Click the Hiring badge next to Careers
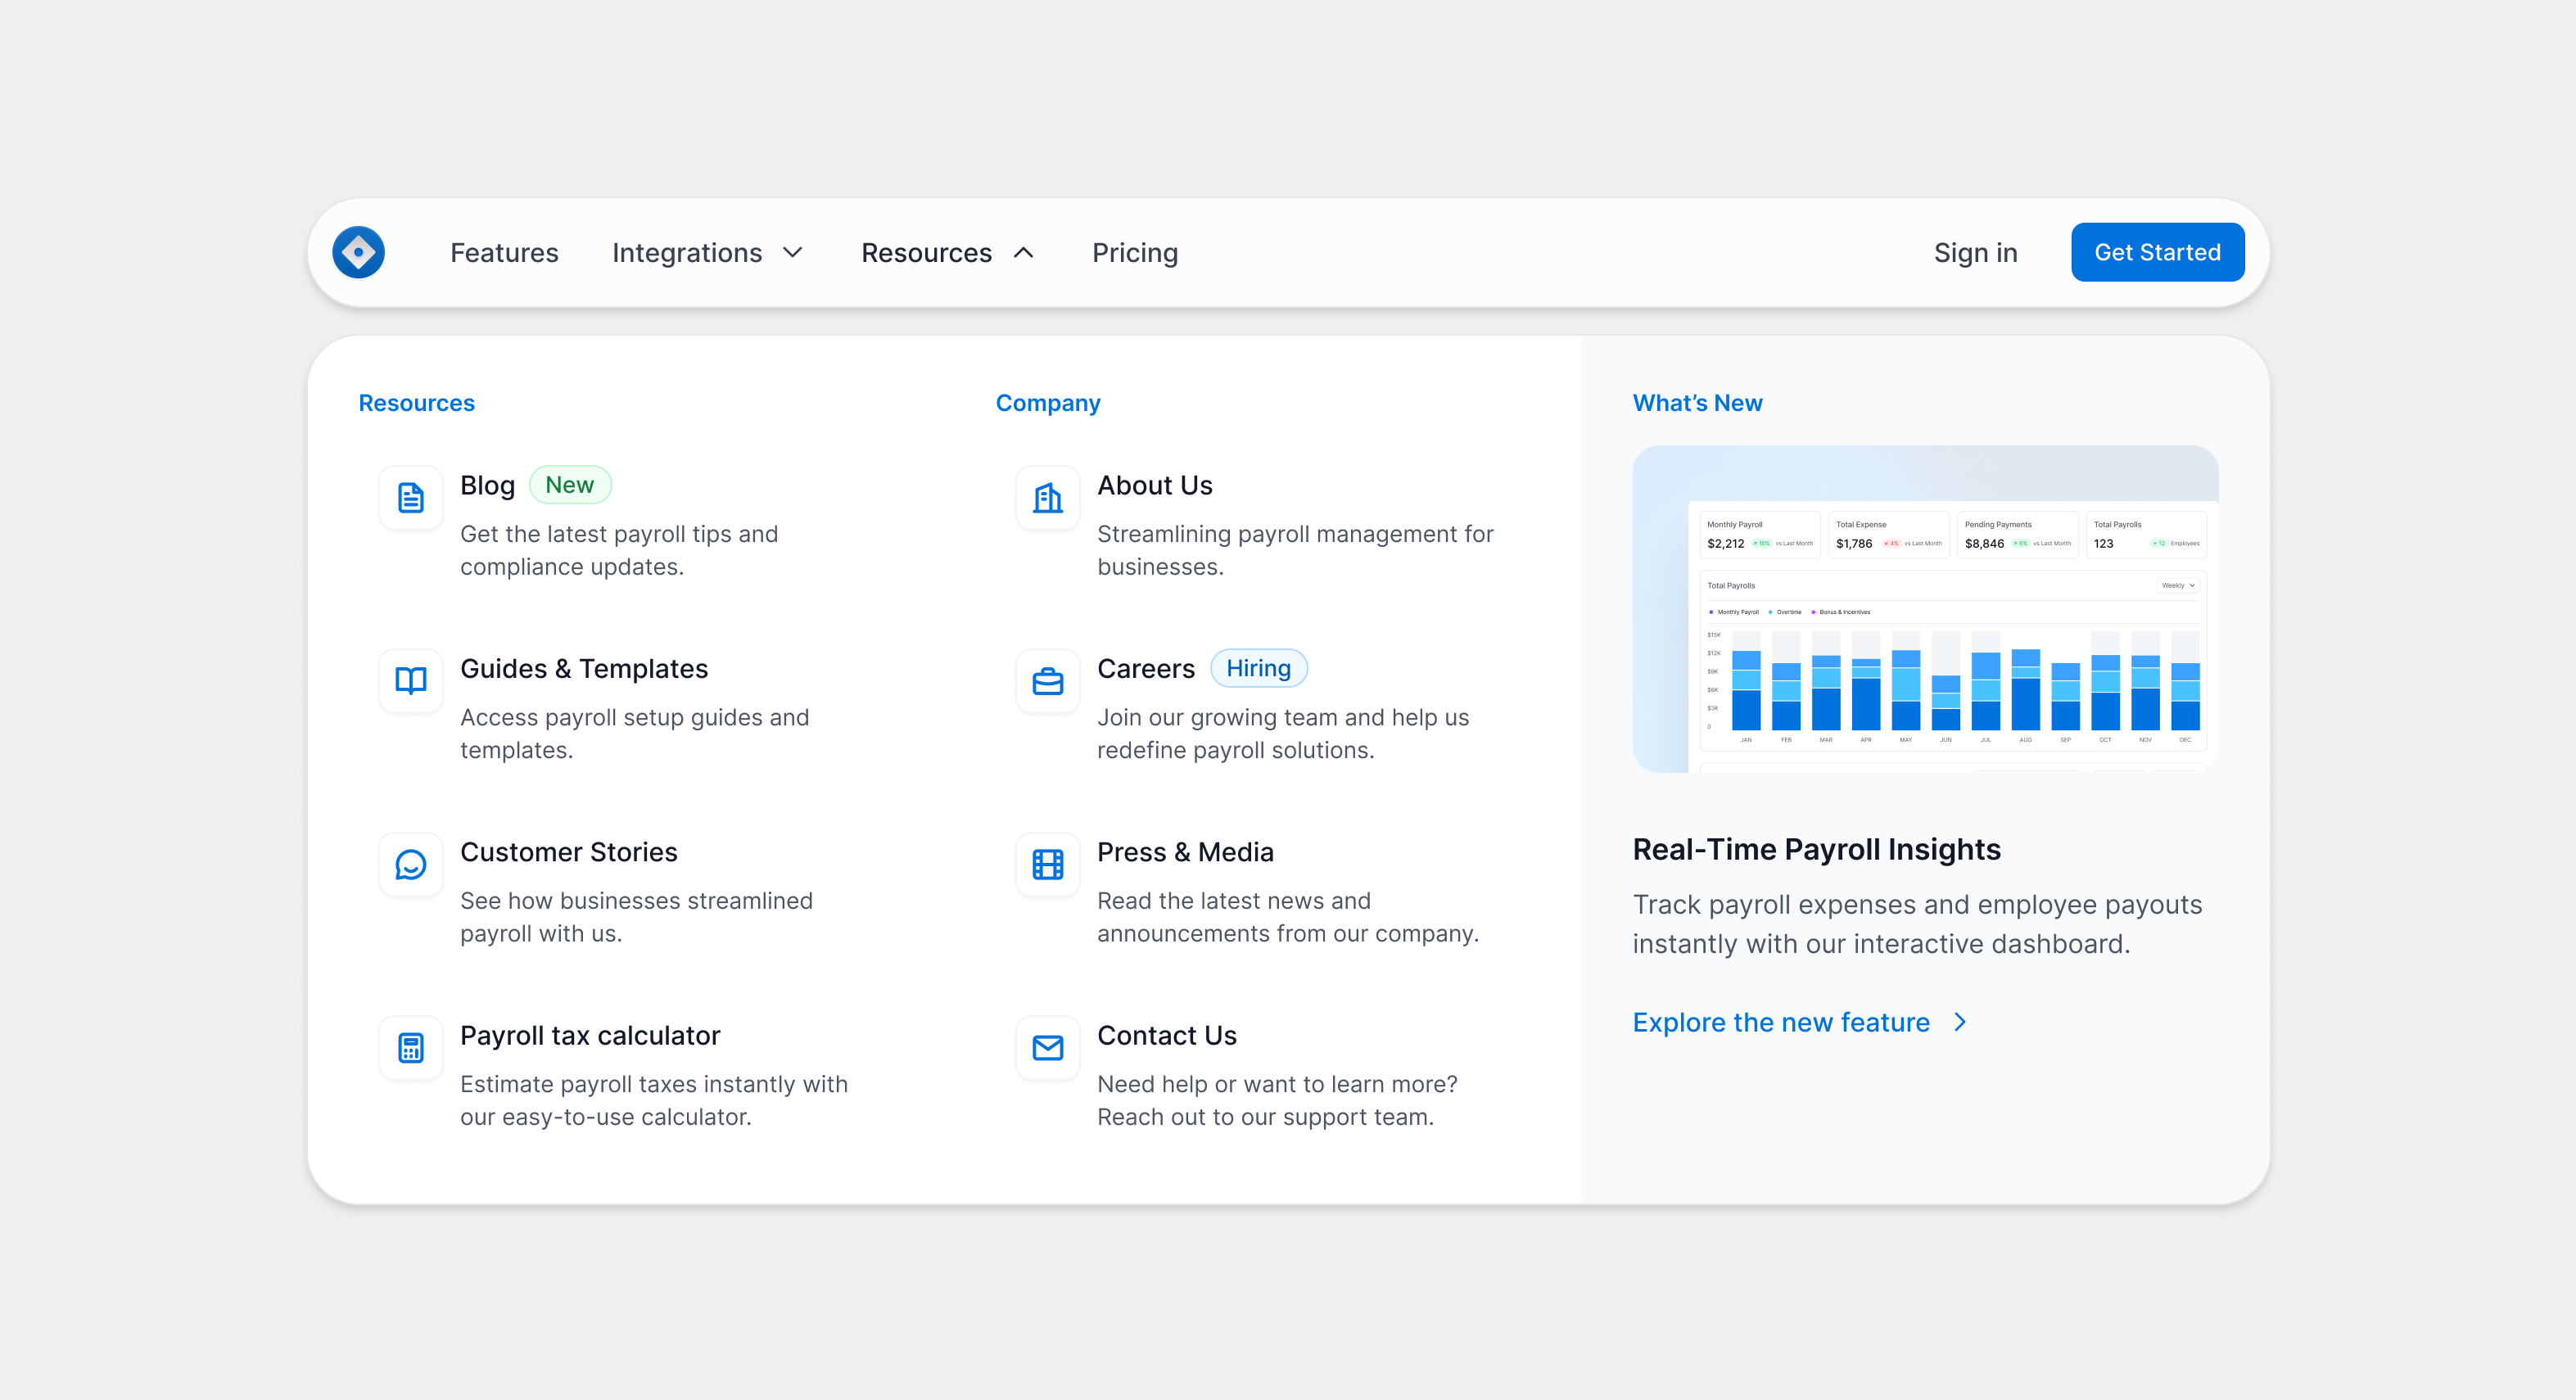 1259,668
